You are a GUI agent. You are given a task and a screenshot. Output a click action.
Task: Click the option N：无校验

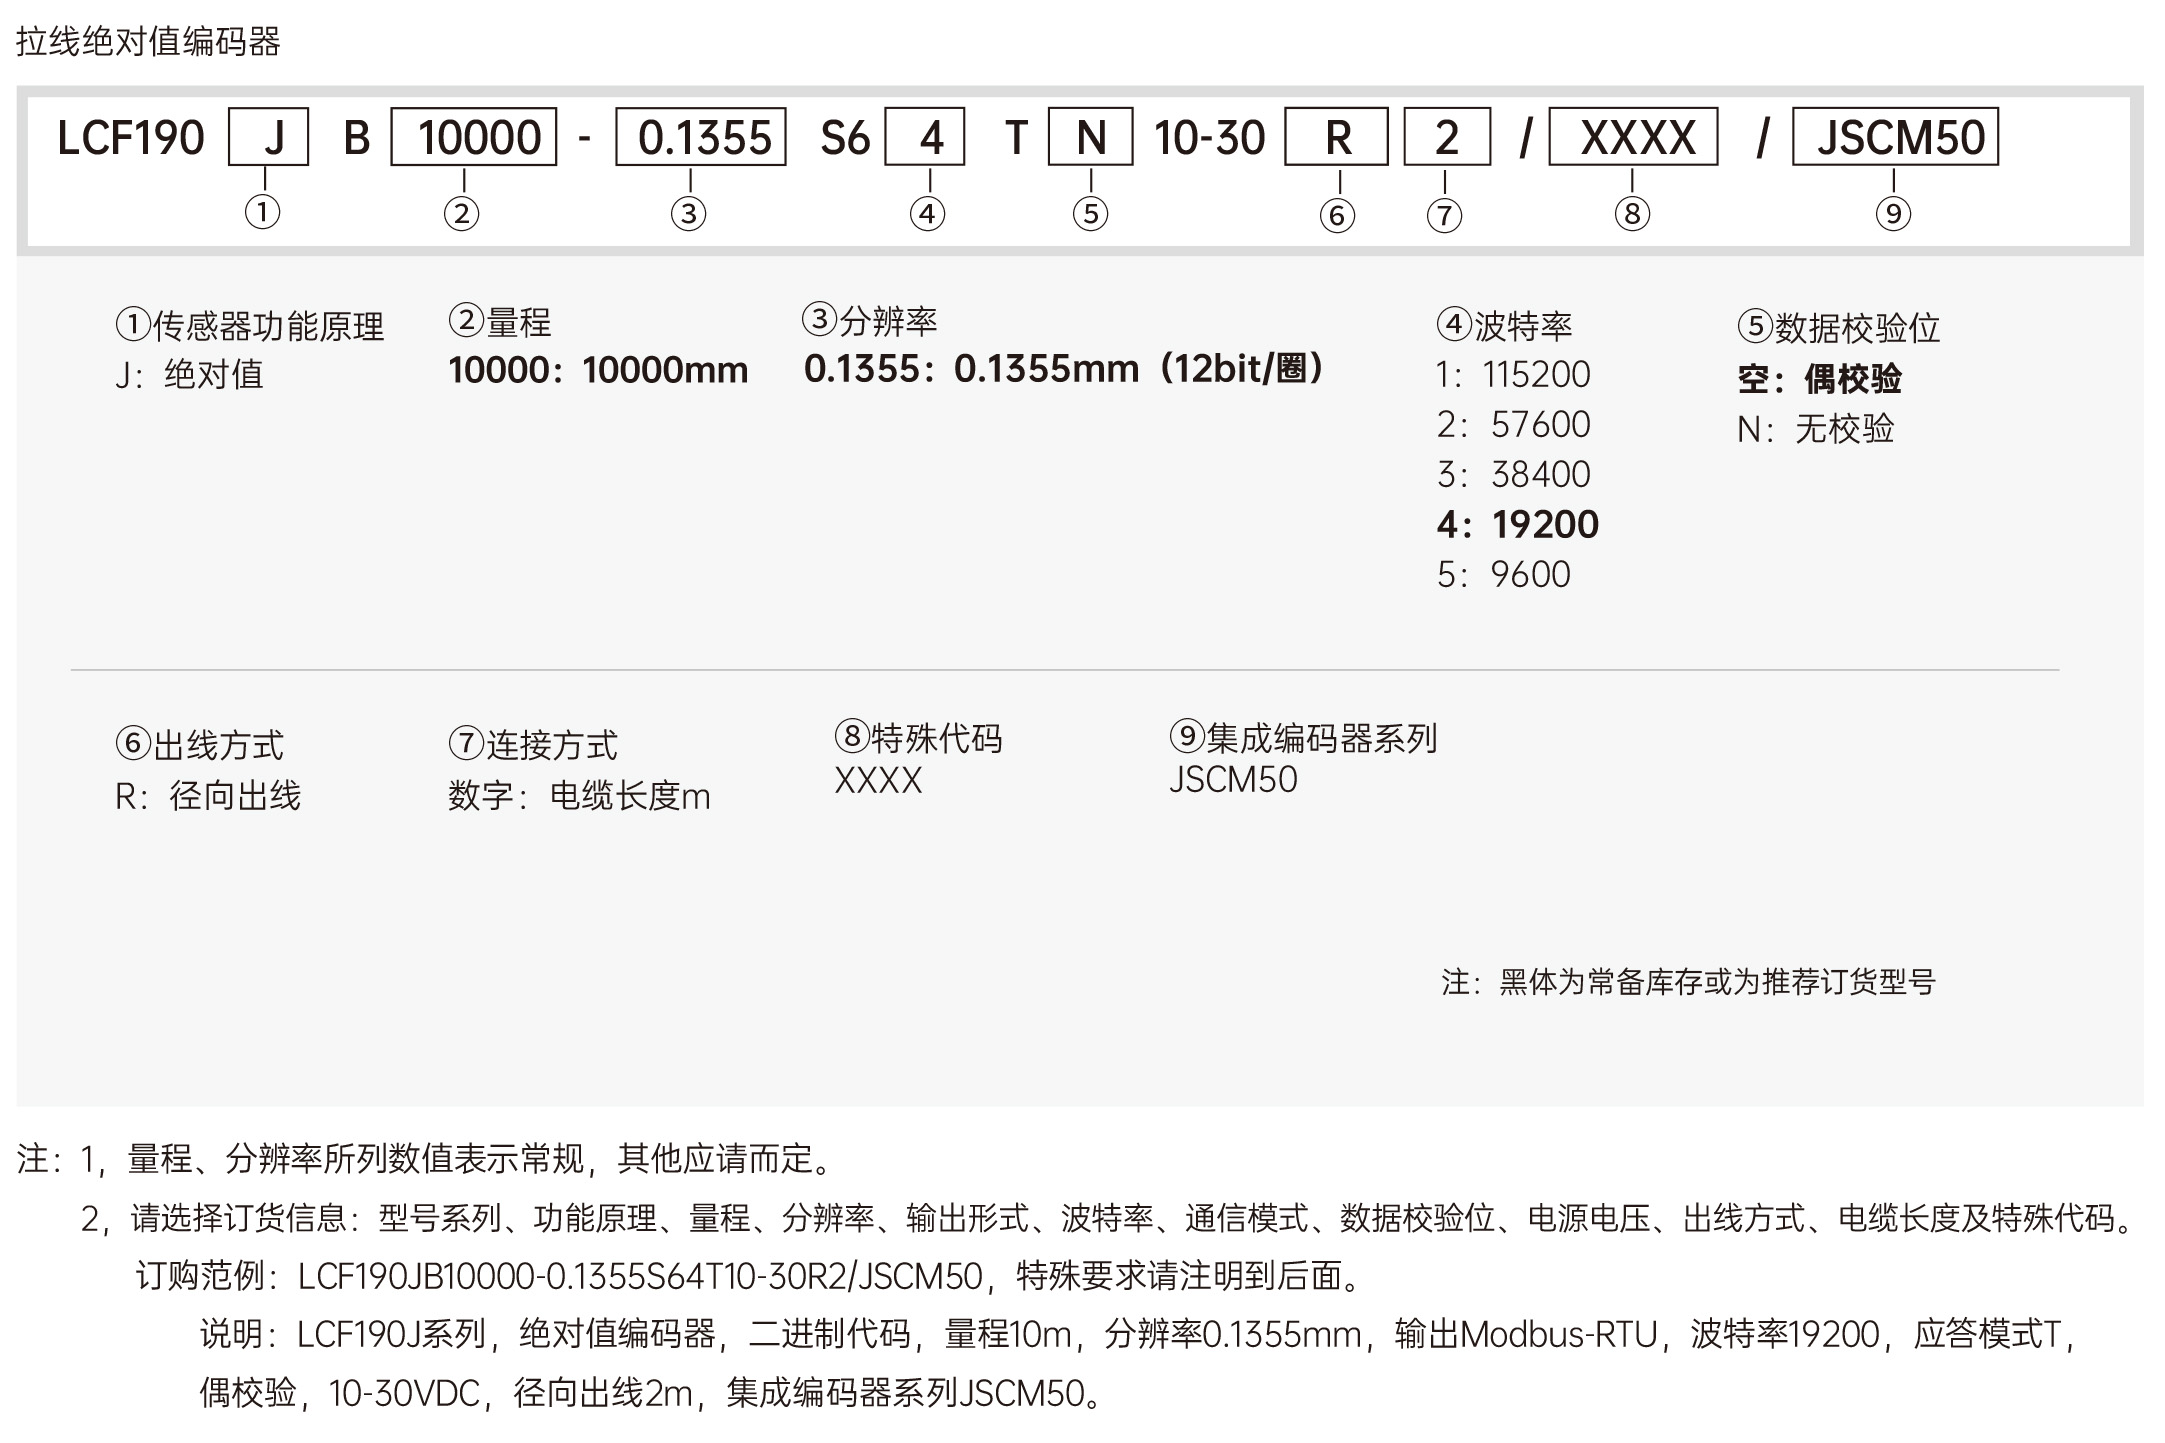1816,429
